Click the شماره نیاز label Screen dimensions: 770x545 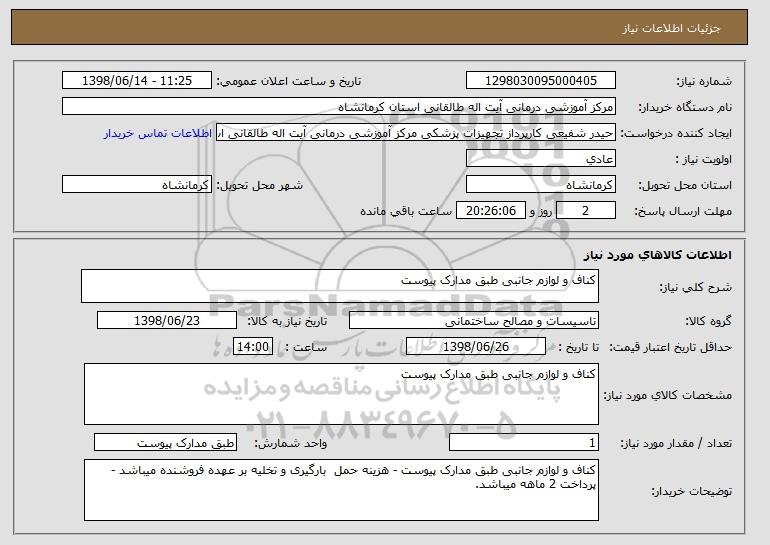tap(704, 82)
